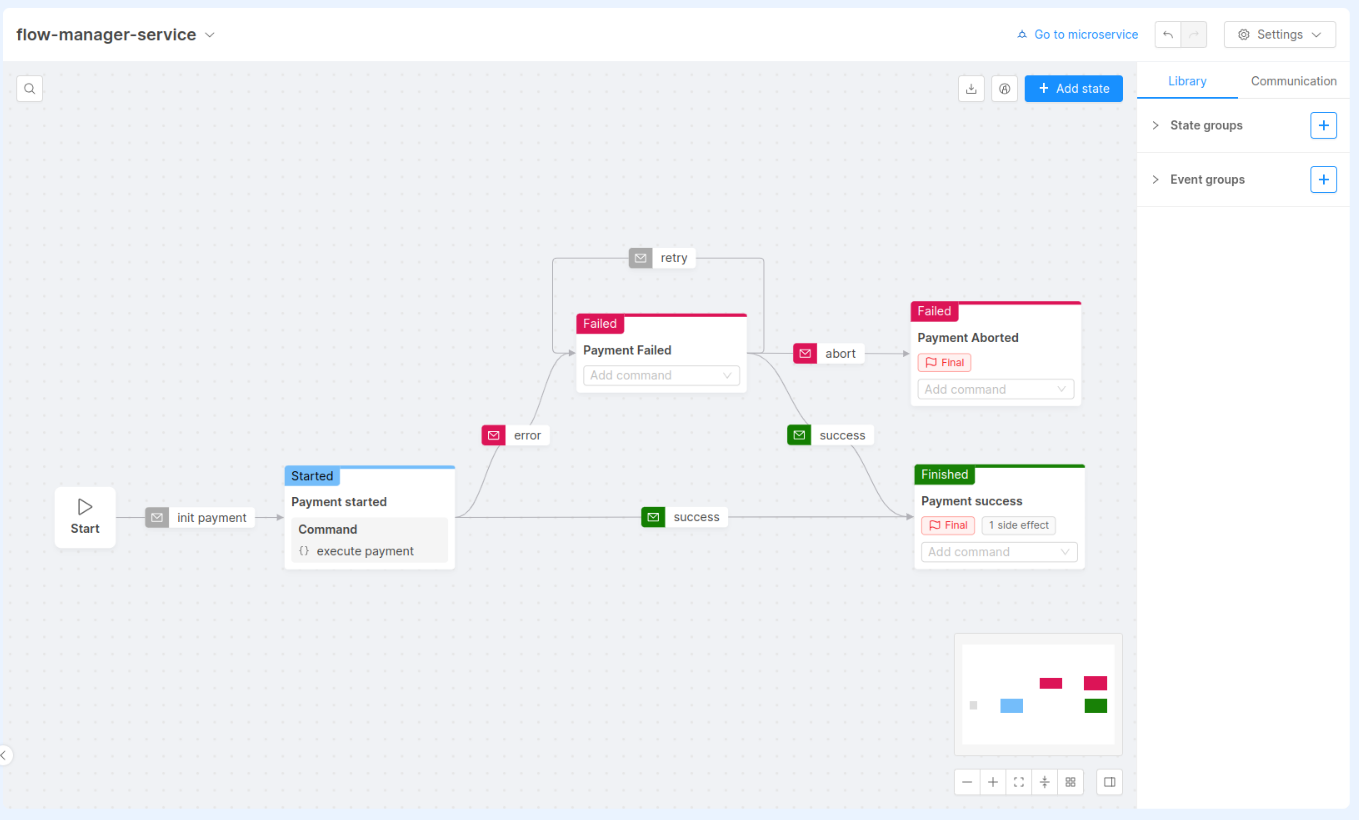Image resolution: width=1359 pixels, height=820 pixels.
Task: Click the auto-align flow icon
Action: (1044, 781)
